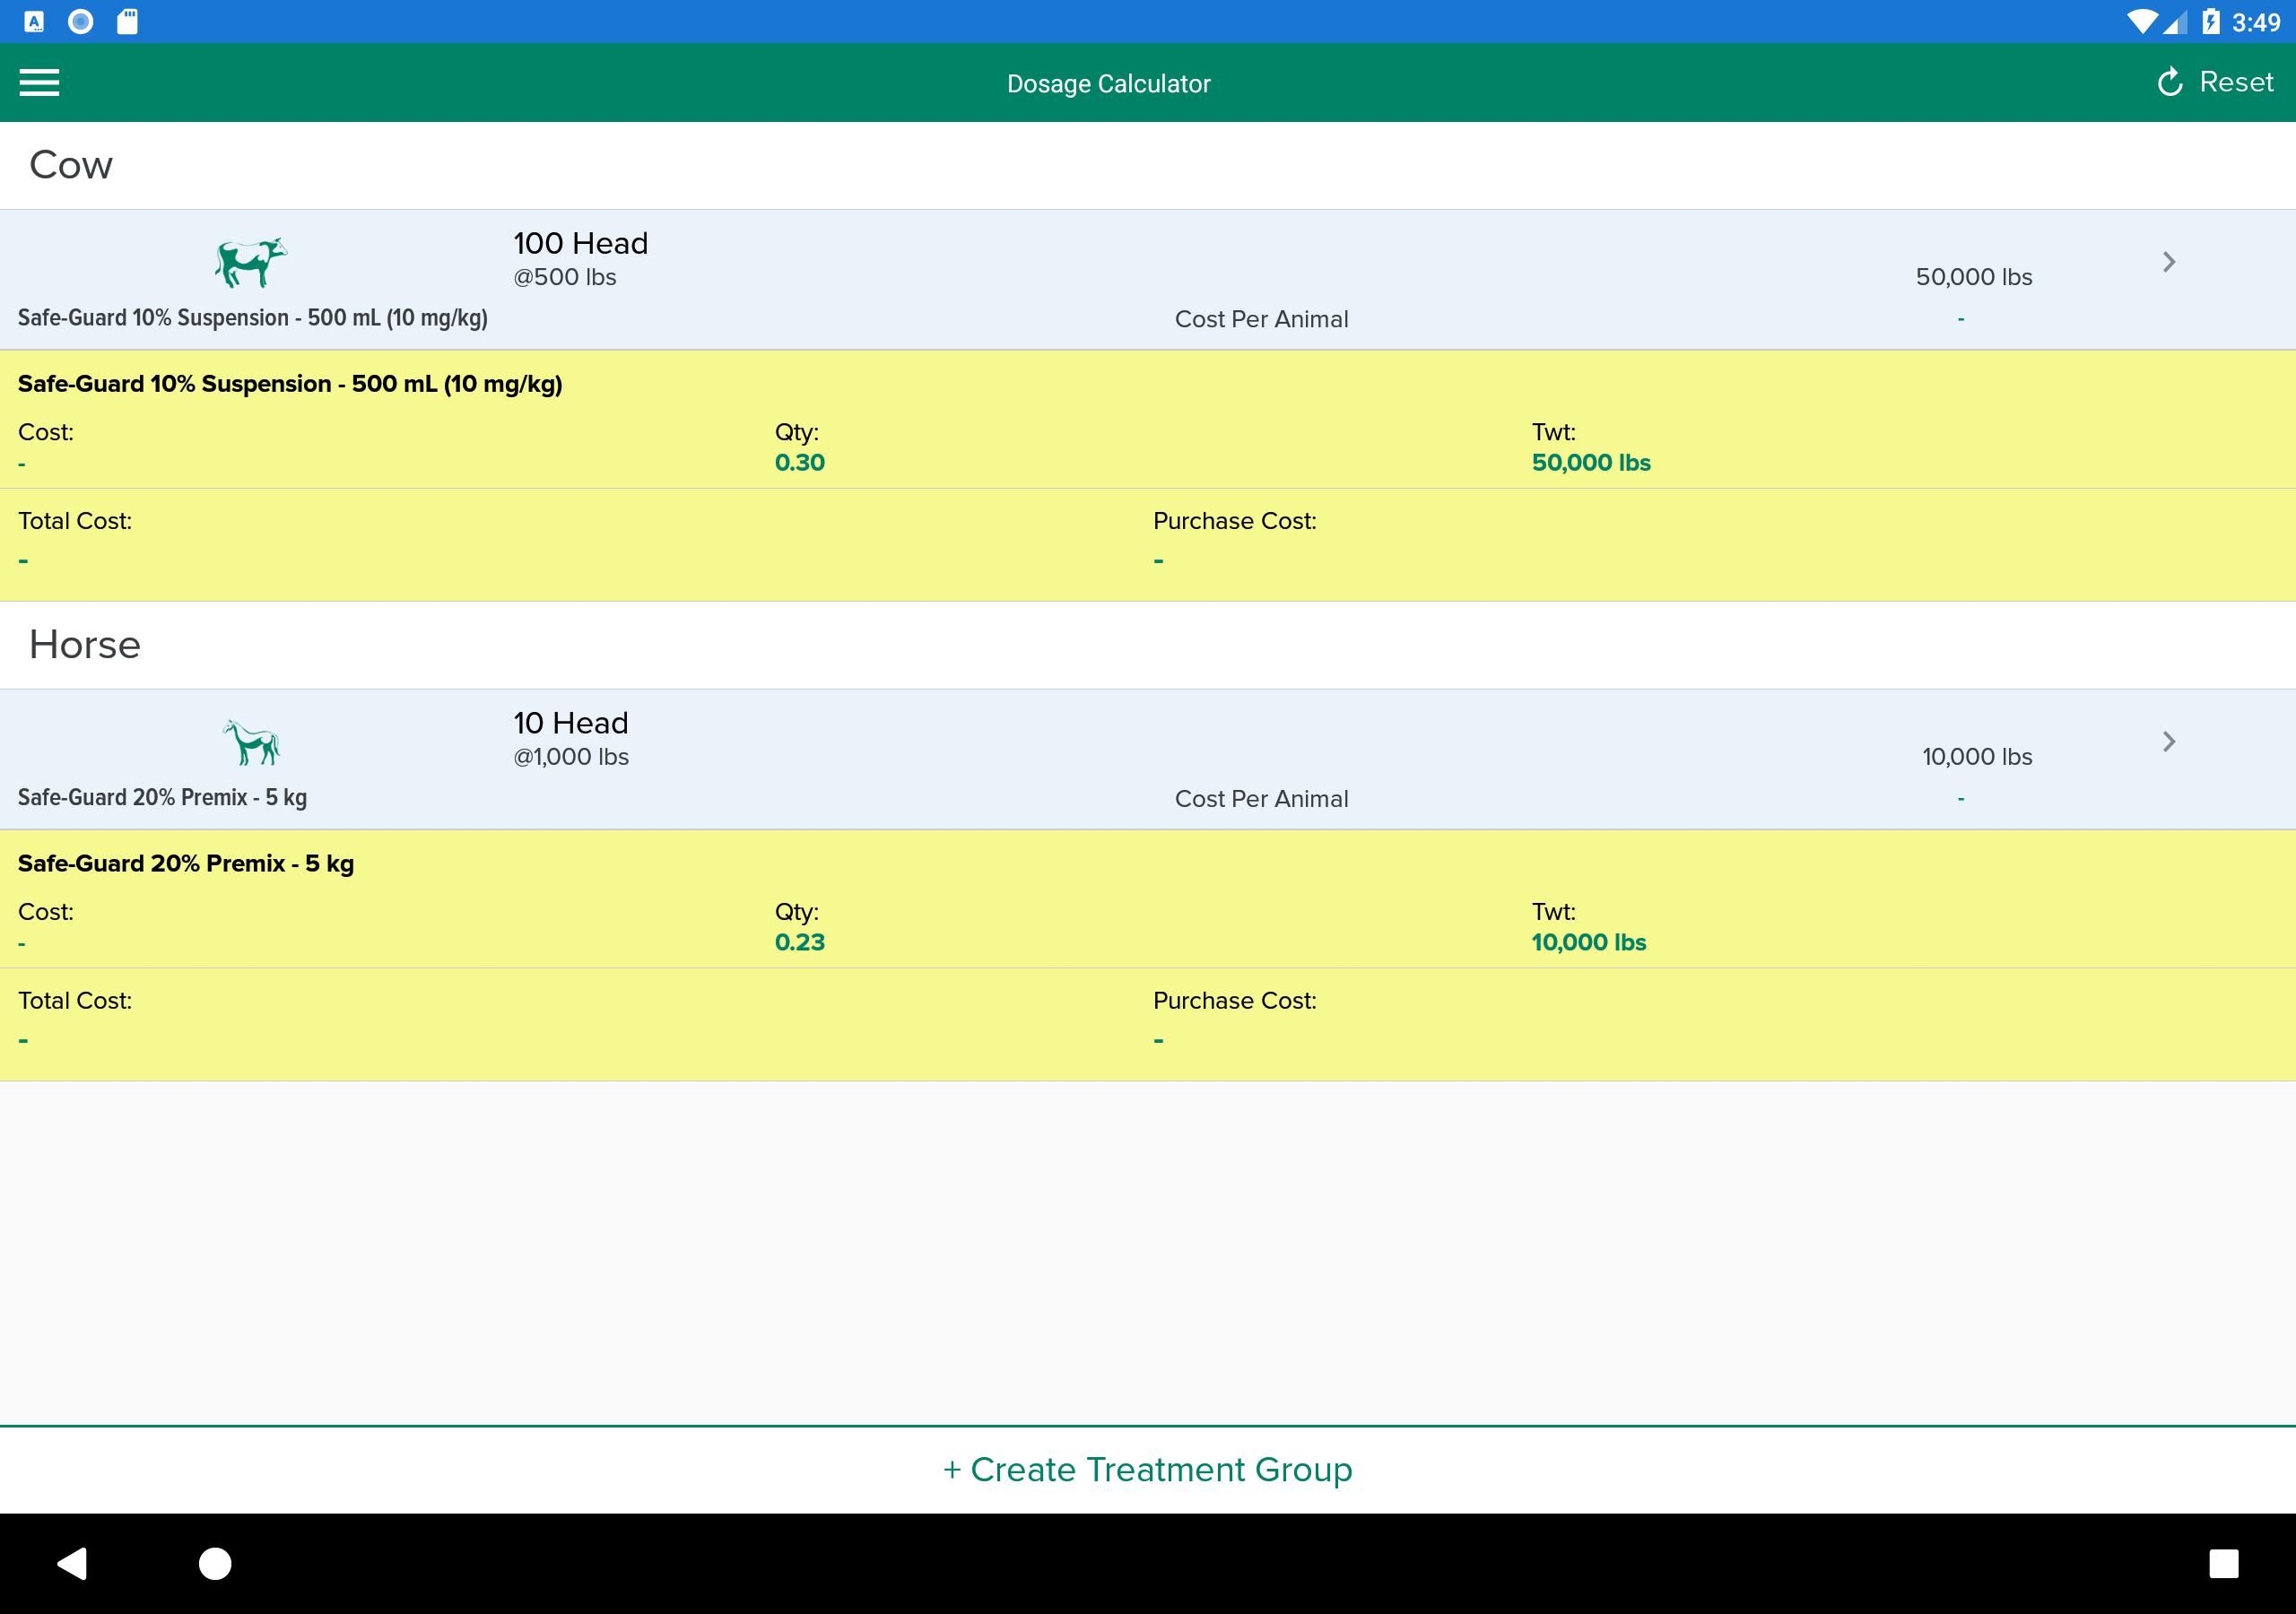Click the Horse section heading
Screen dimensions: 2296x1614
coord(85,645)
